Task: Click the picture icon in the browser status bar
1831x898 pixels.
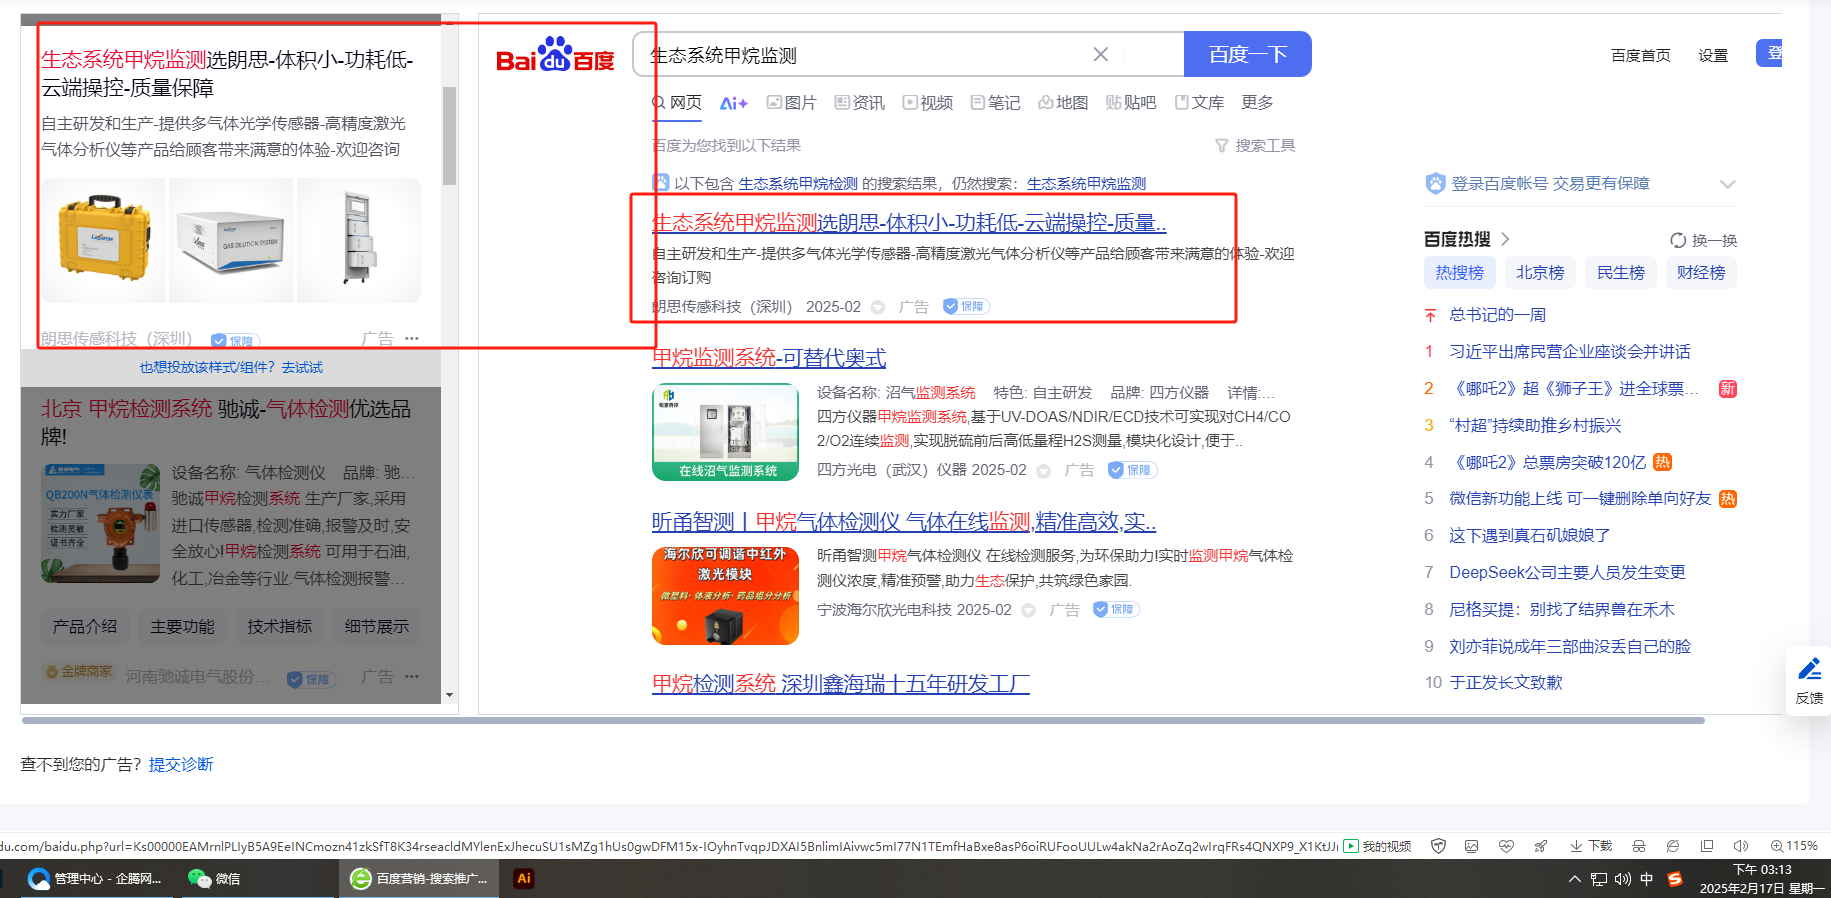Action: coord(1471,846)
